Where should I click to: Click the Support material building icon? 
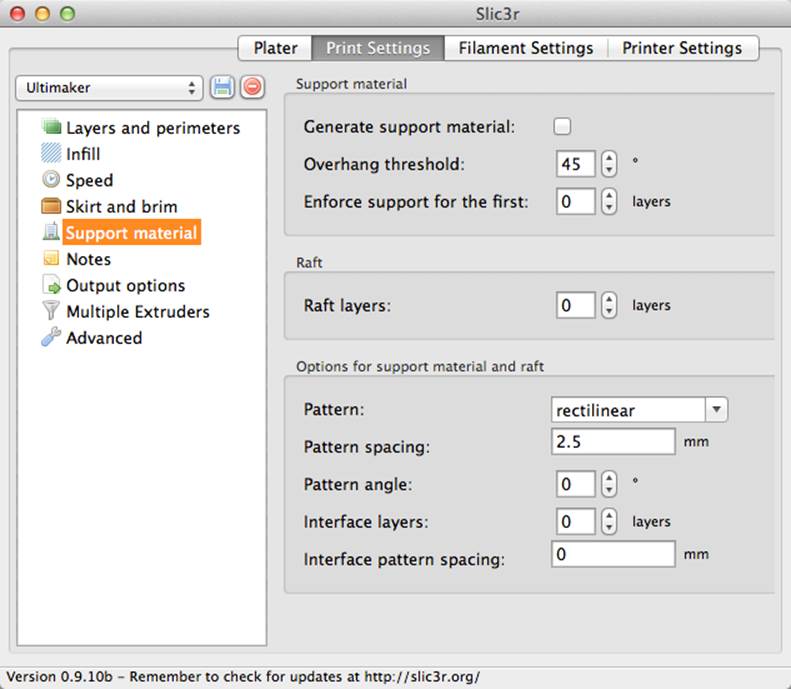point(51,232)
